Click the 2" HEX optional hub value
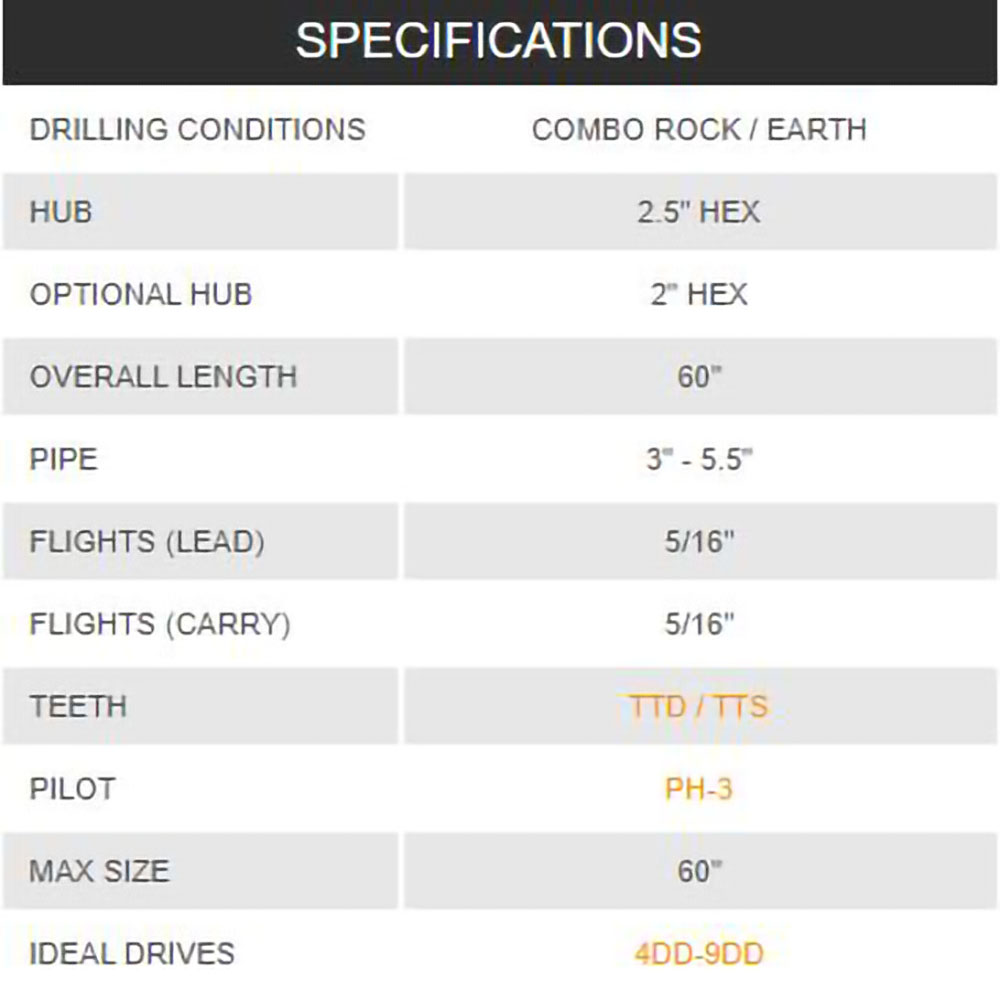The height and width of the screenshot is (1000, 1000). click(698, 295)
